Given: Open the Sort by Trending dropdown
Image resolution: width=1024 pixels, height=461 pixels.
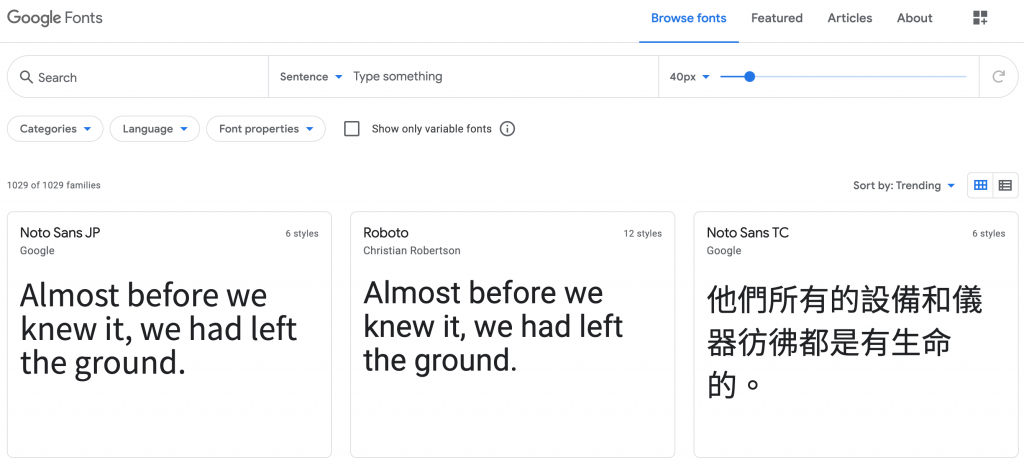Looking at the screenshot, I should click(x=904, y=185).
